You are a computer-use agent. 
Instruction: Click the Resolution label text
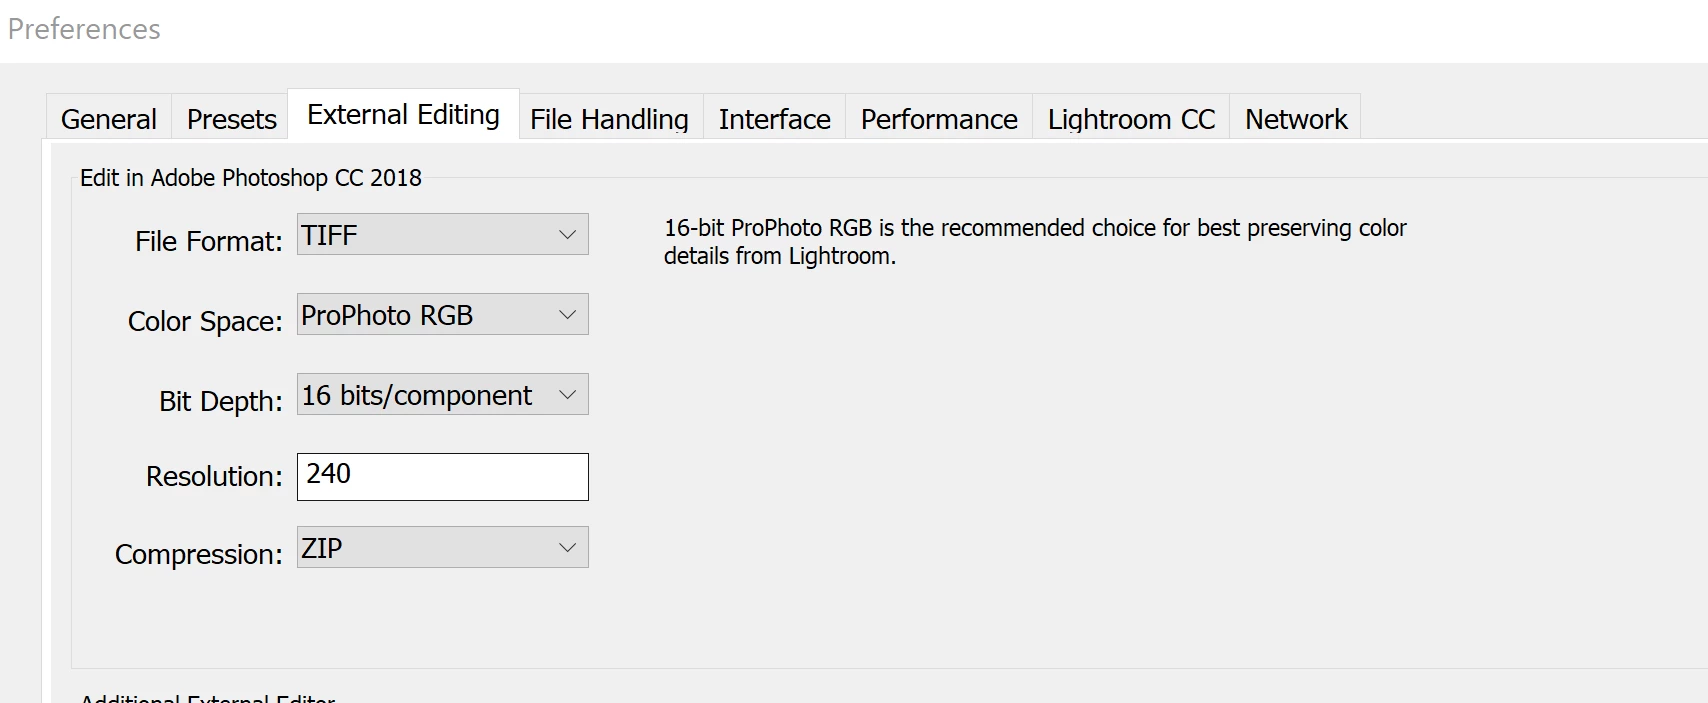[215, 476]
